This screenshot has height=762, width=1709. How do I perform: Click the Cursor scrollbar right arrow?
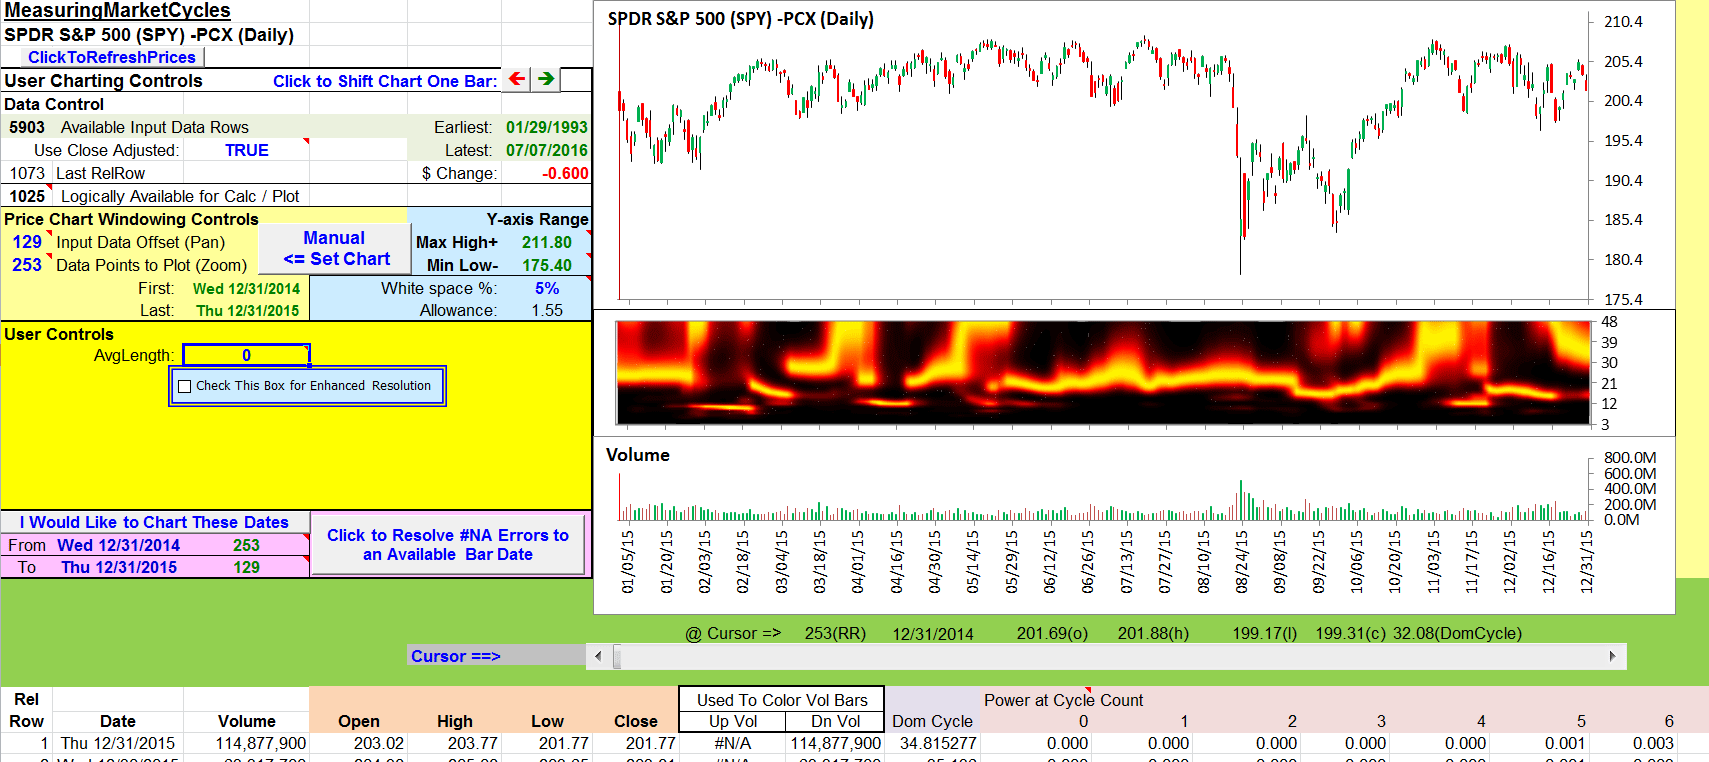(x=1612, y=656)
